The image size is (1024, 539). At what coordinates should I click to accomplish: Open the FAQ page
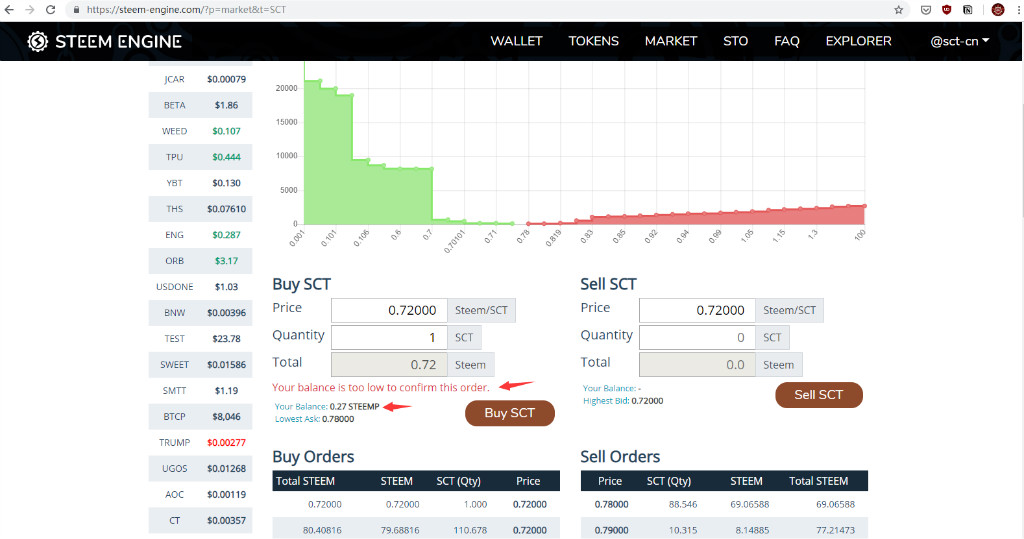point(786,41)
